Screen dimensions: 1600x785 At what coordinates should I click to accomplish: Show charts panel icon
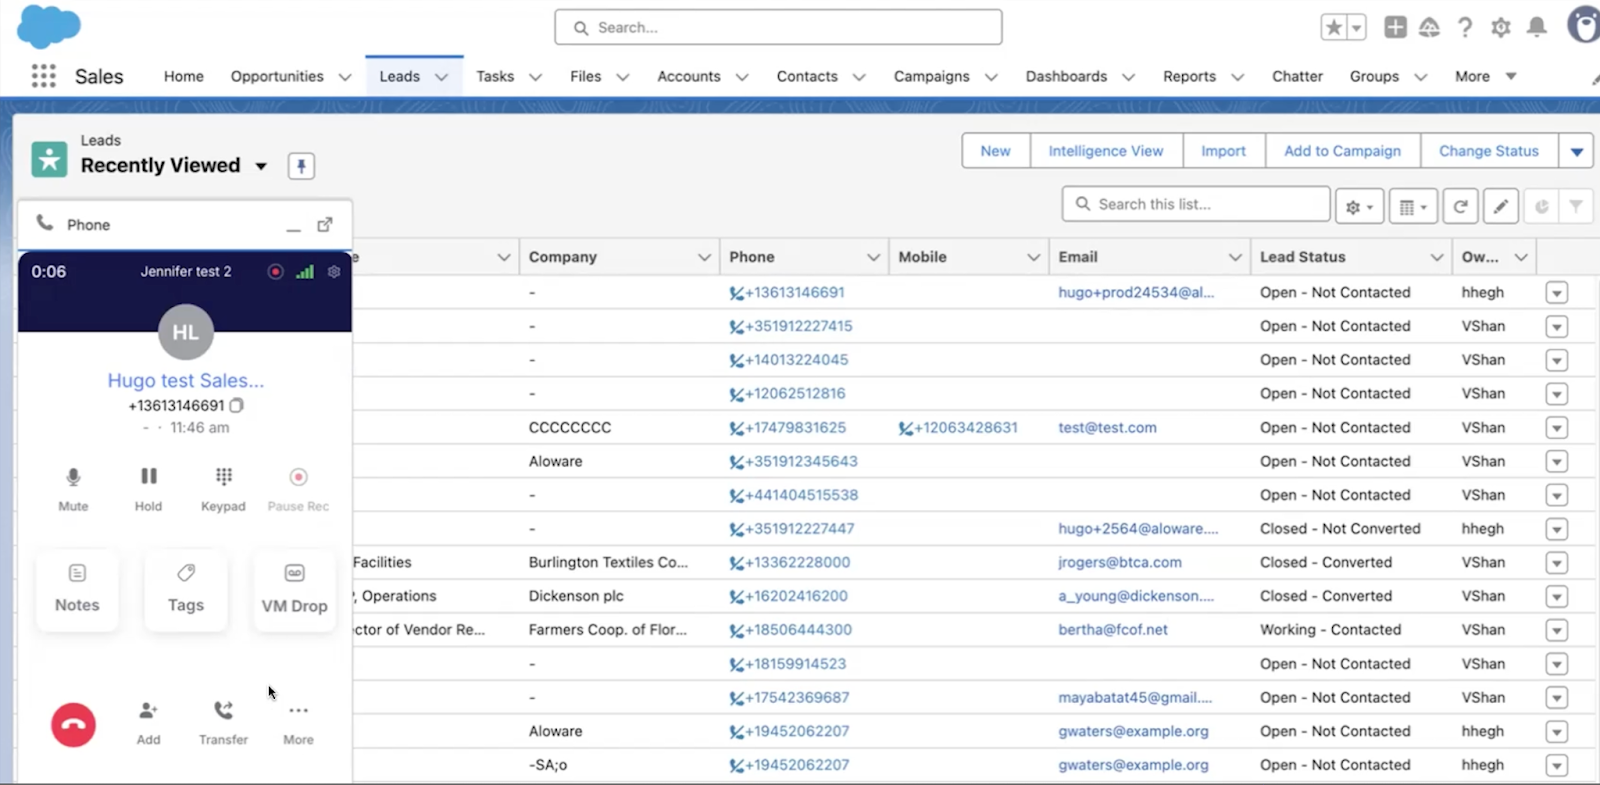tap(1542, 206)
